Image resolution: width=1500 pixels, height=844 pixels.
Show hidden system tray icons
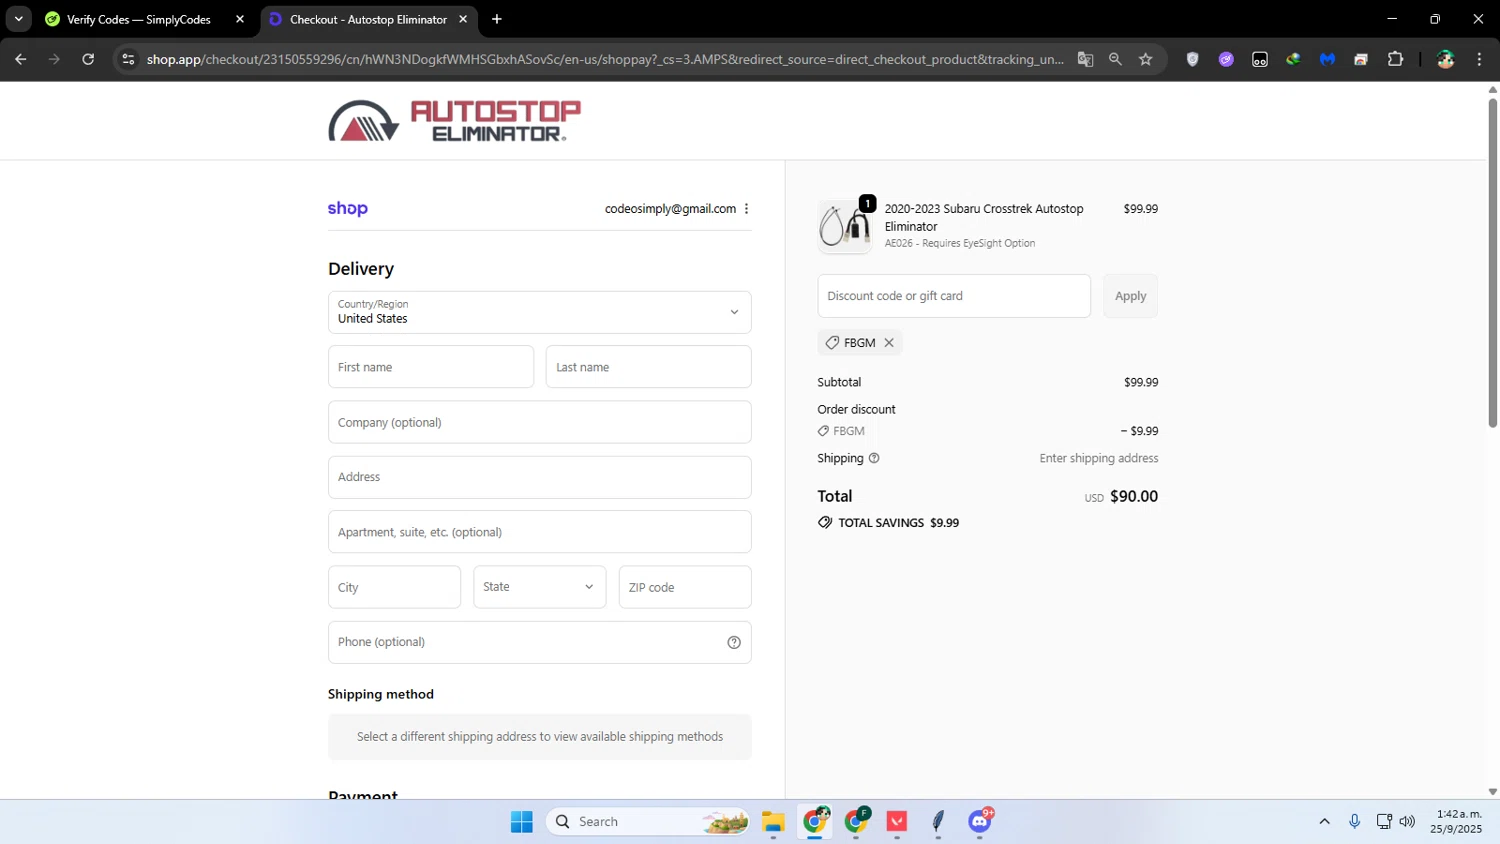[1324, 822]
